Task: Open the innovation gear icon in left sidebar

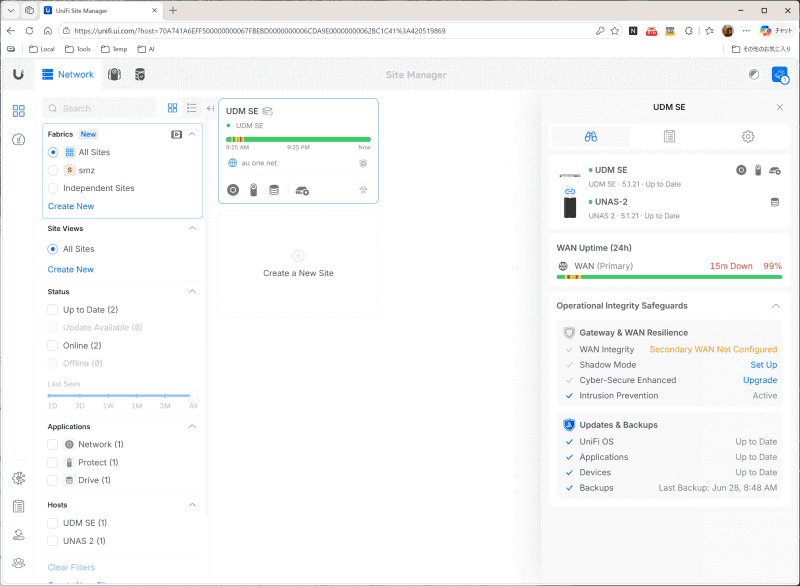Action: pos(19,478)
